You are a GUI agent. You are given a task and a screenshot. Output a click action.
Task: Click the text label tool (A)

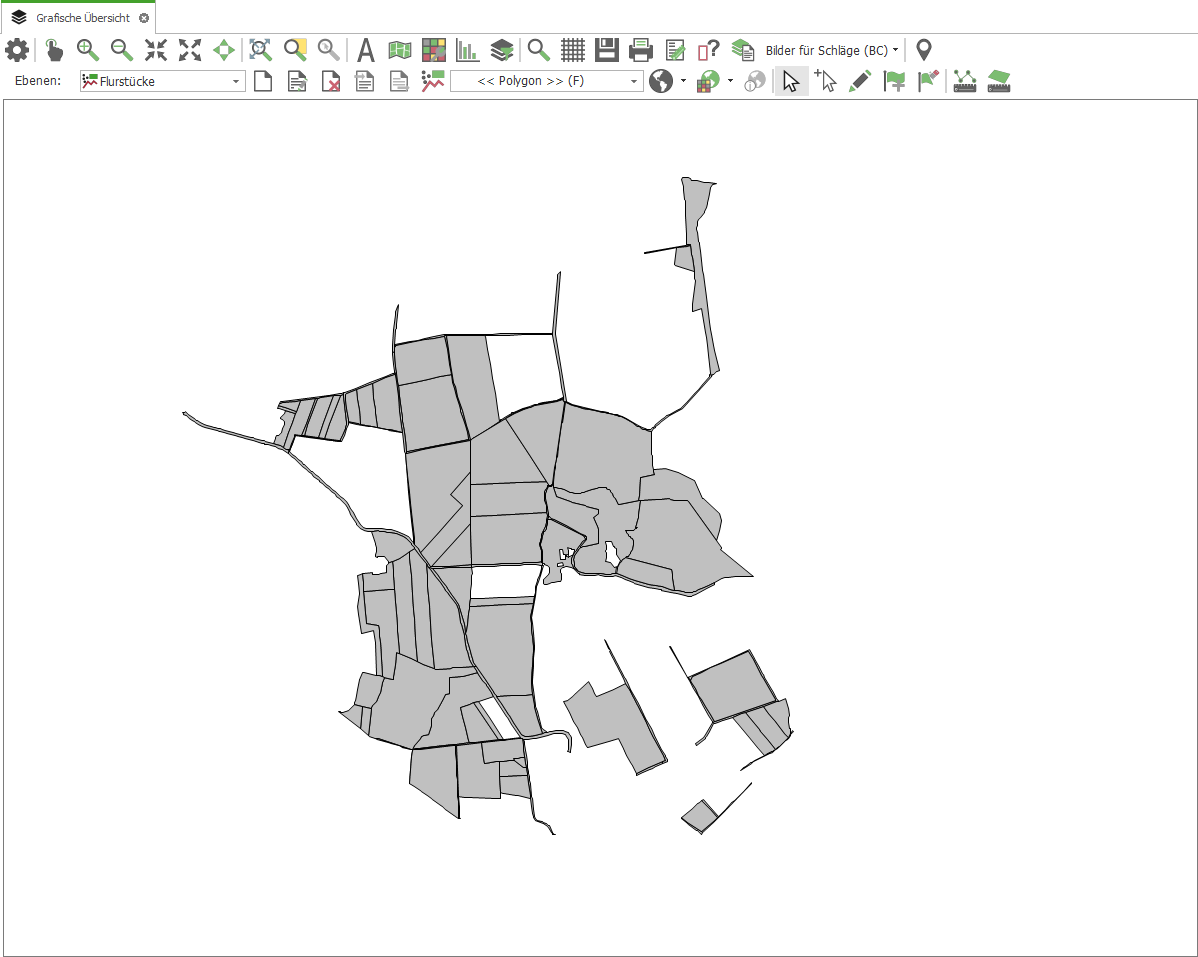(366, 50)
